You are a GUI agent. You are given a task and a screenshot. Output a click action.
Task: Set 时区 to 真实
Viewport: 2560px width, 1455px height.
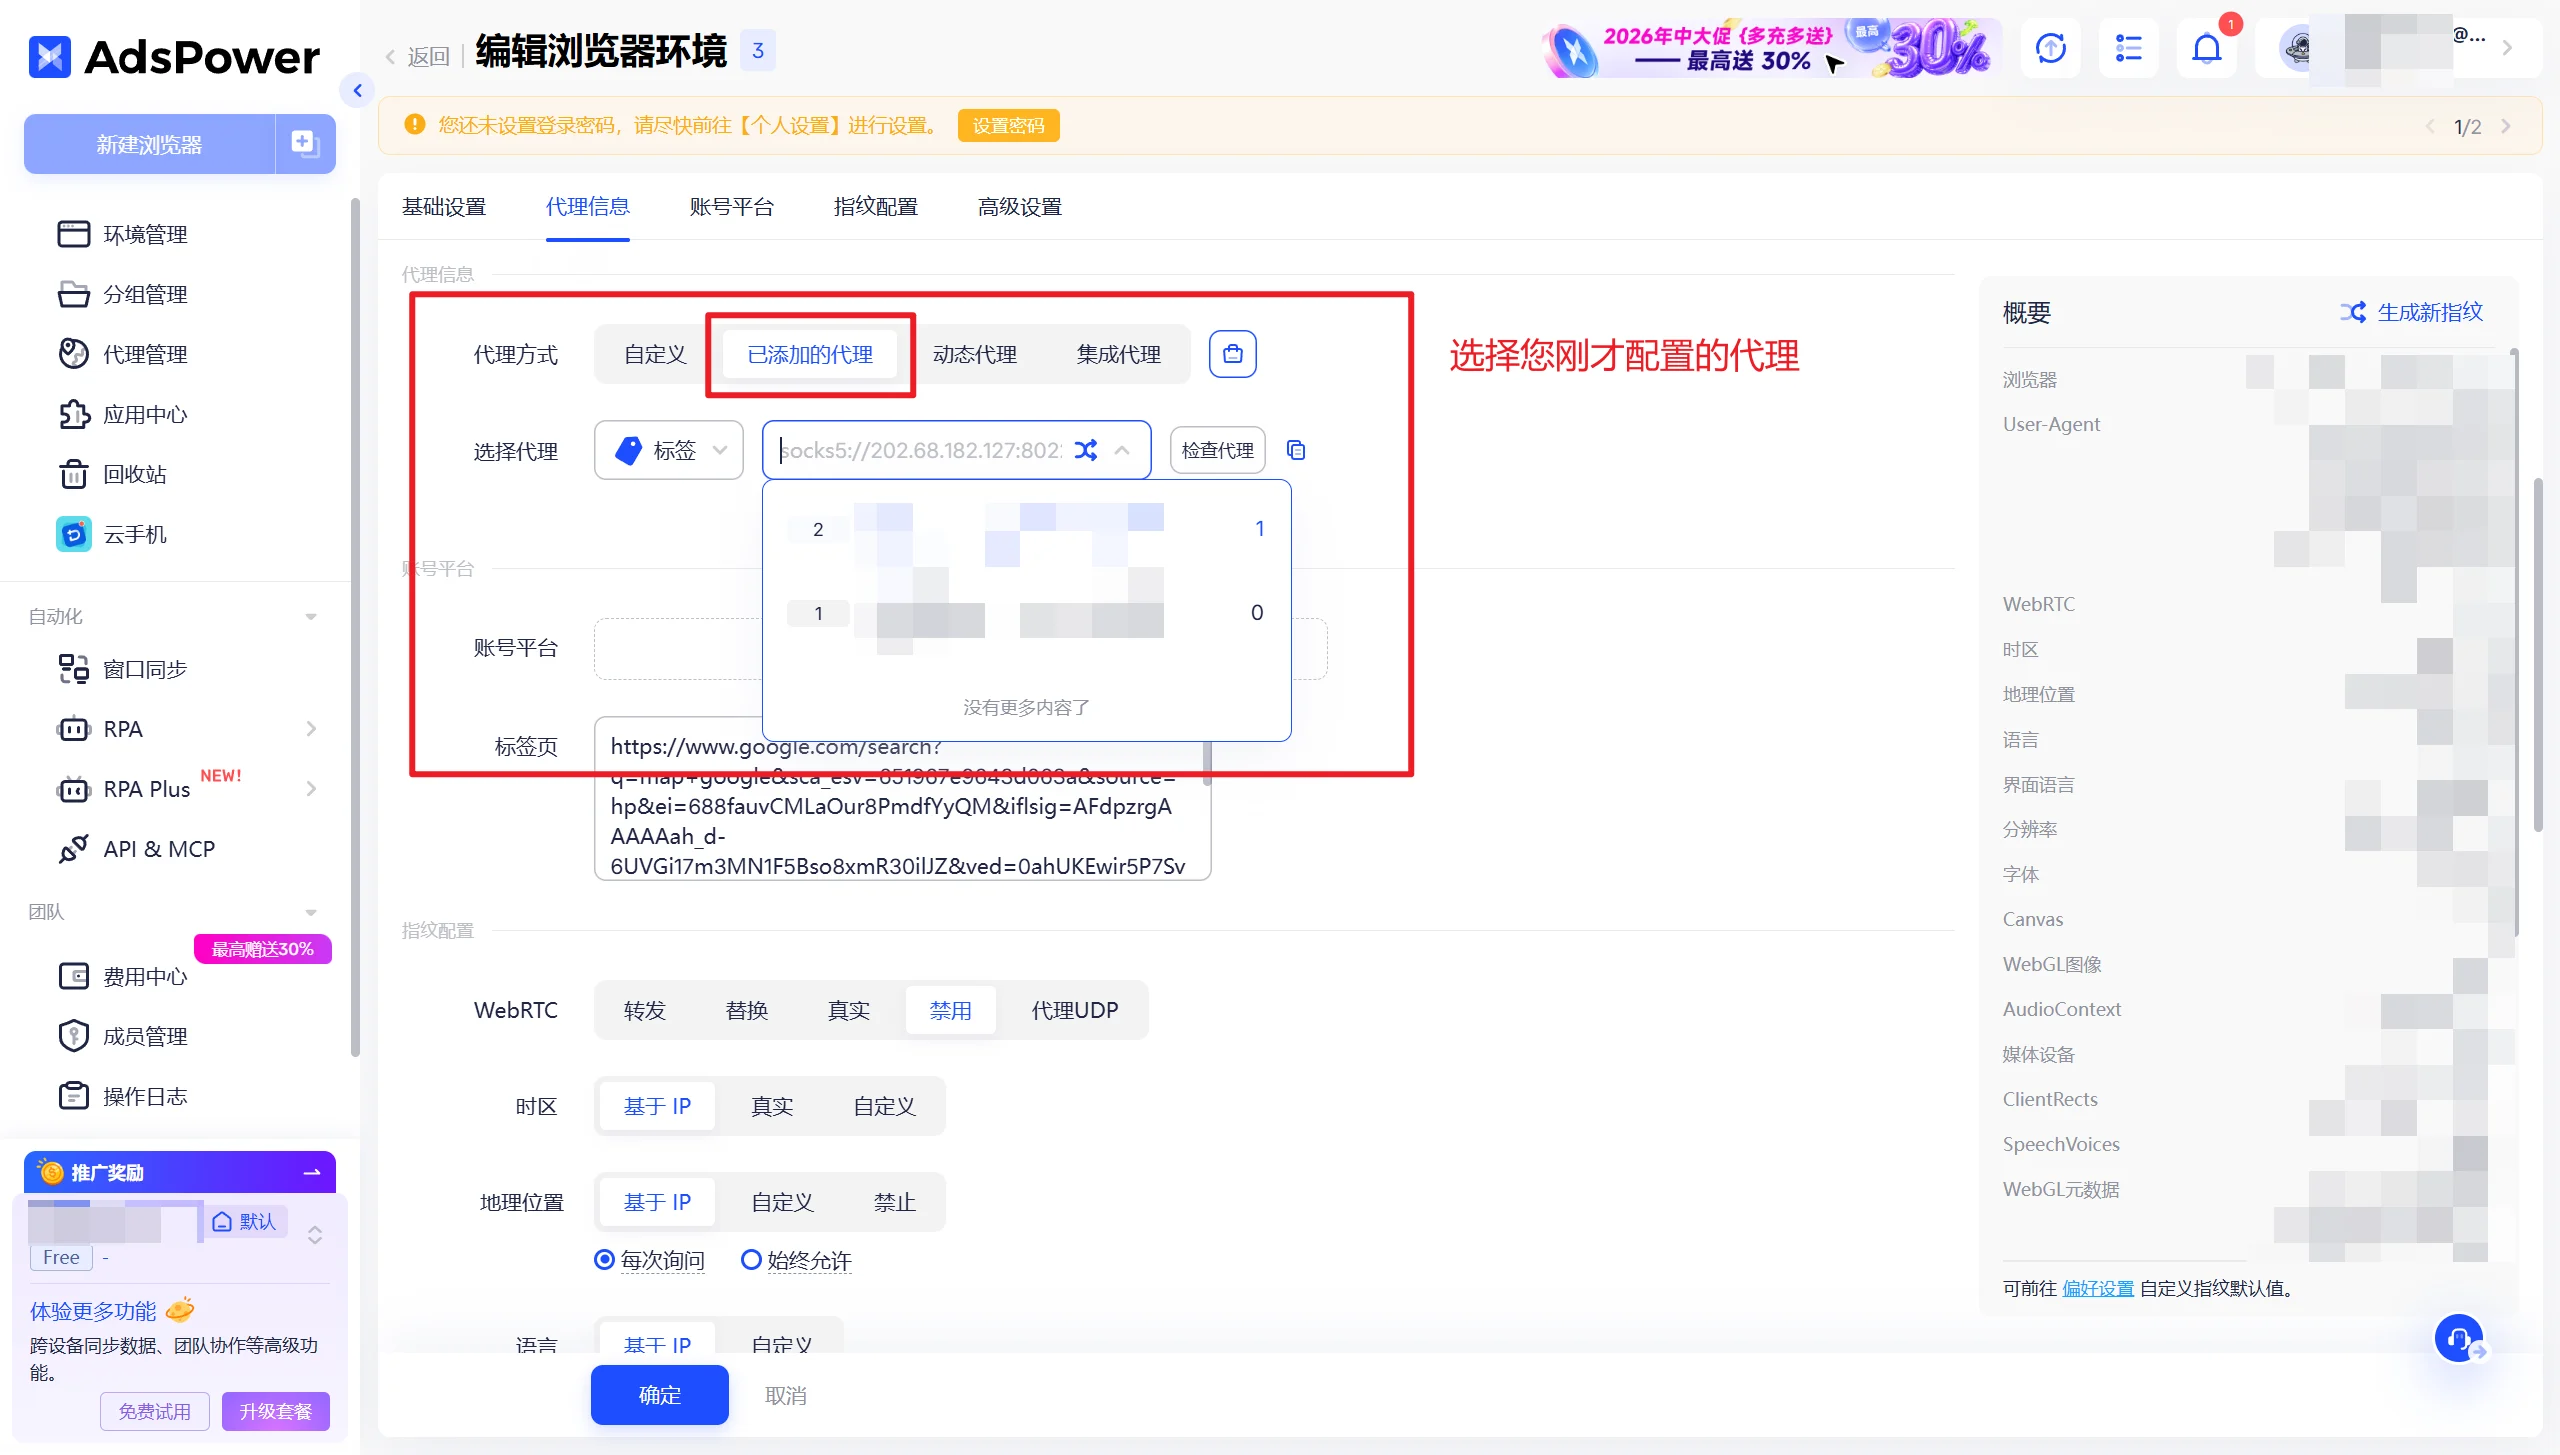[772, 1106]
